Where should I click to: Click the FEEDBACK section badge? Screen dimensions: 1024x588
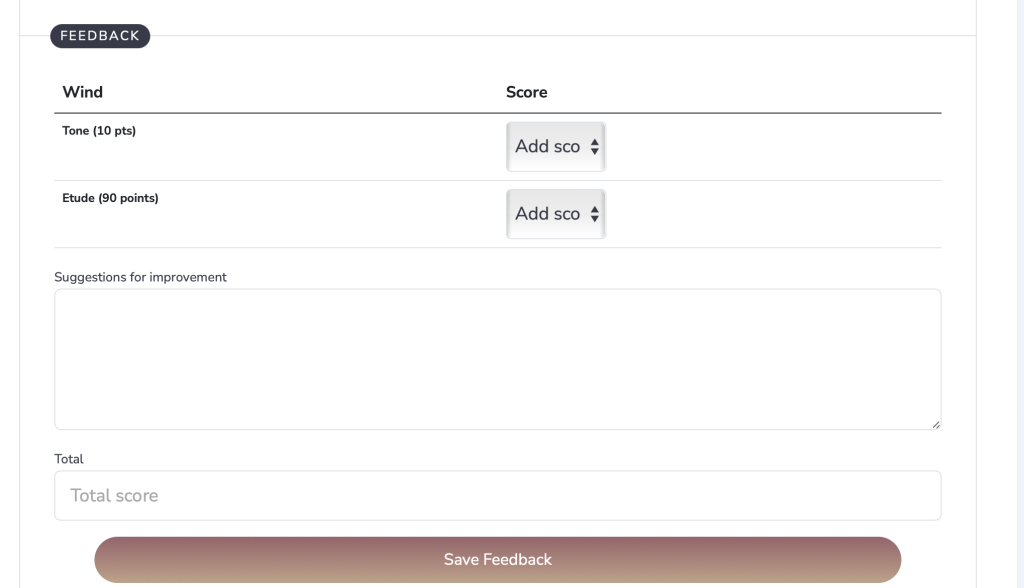click(100, 36)
